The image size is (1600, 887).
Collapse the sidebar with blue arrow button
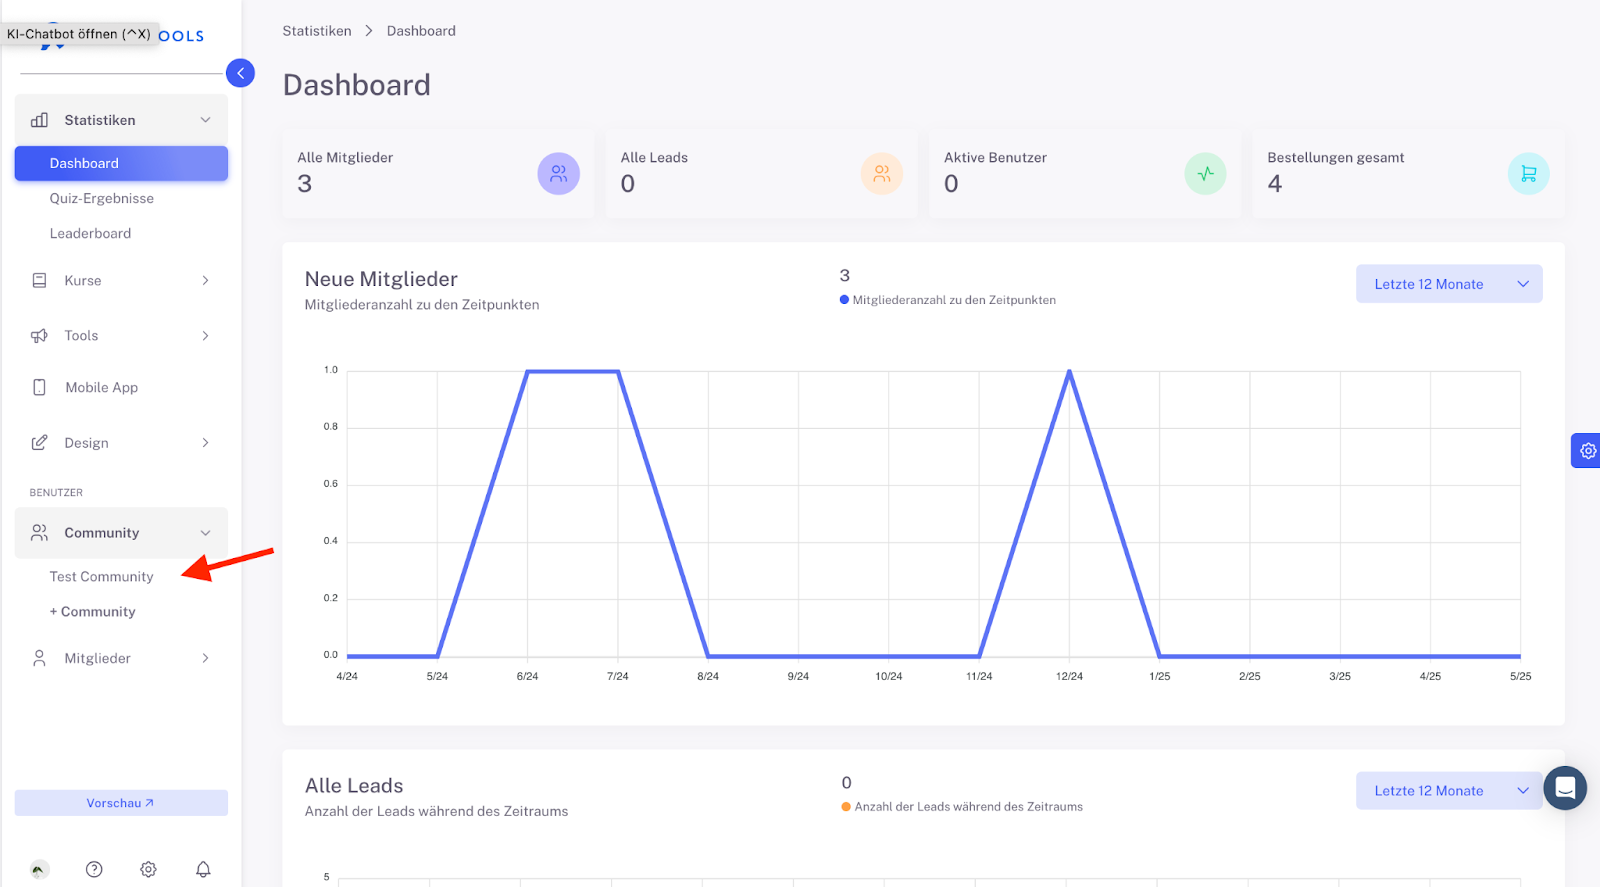pos(240,73)
